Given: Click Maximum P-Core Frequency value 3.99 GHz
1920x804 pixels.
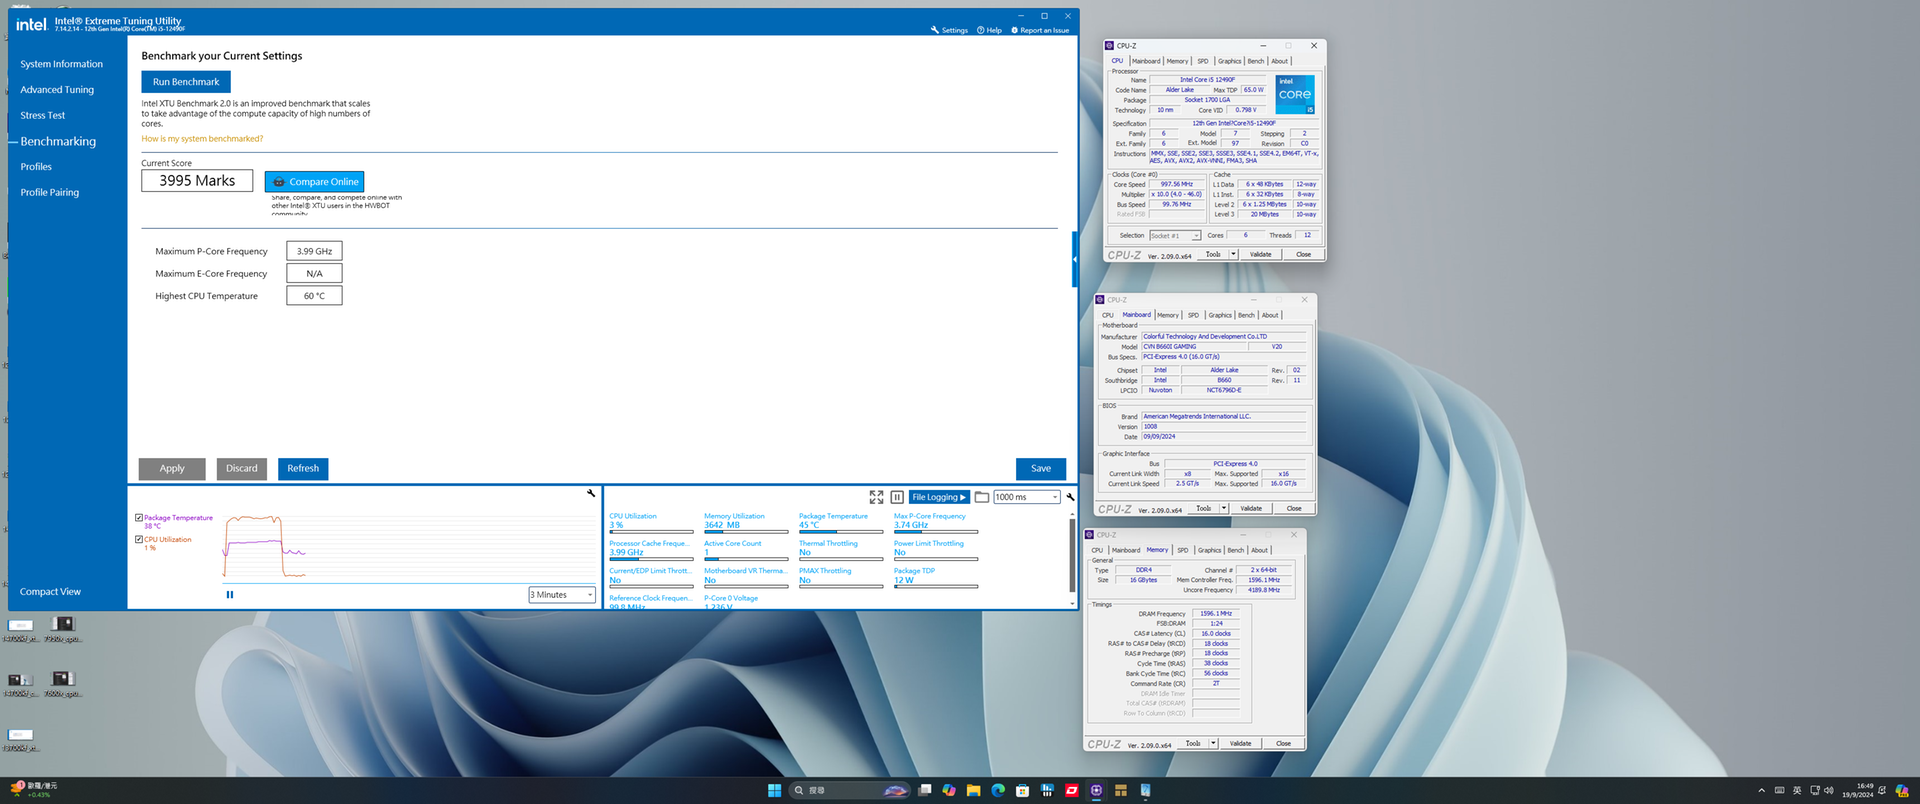Looking at the screenshot, I should (x=314, y=251).
